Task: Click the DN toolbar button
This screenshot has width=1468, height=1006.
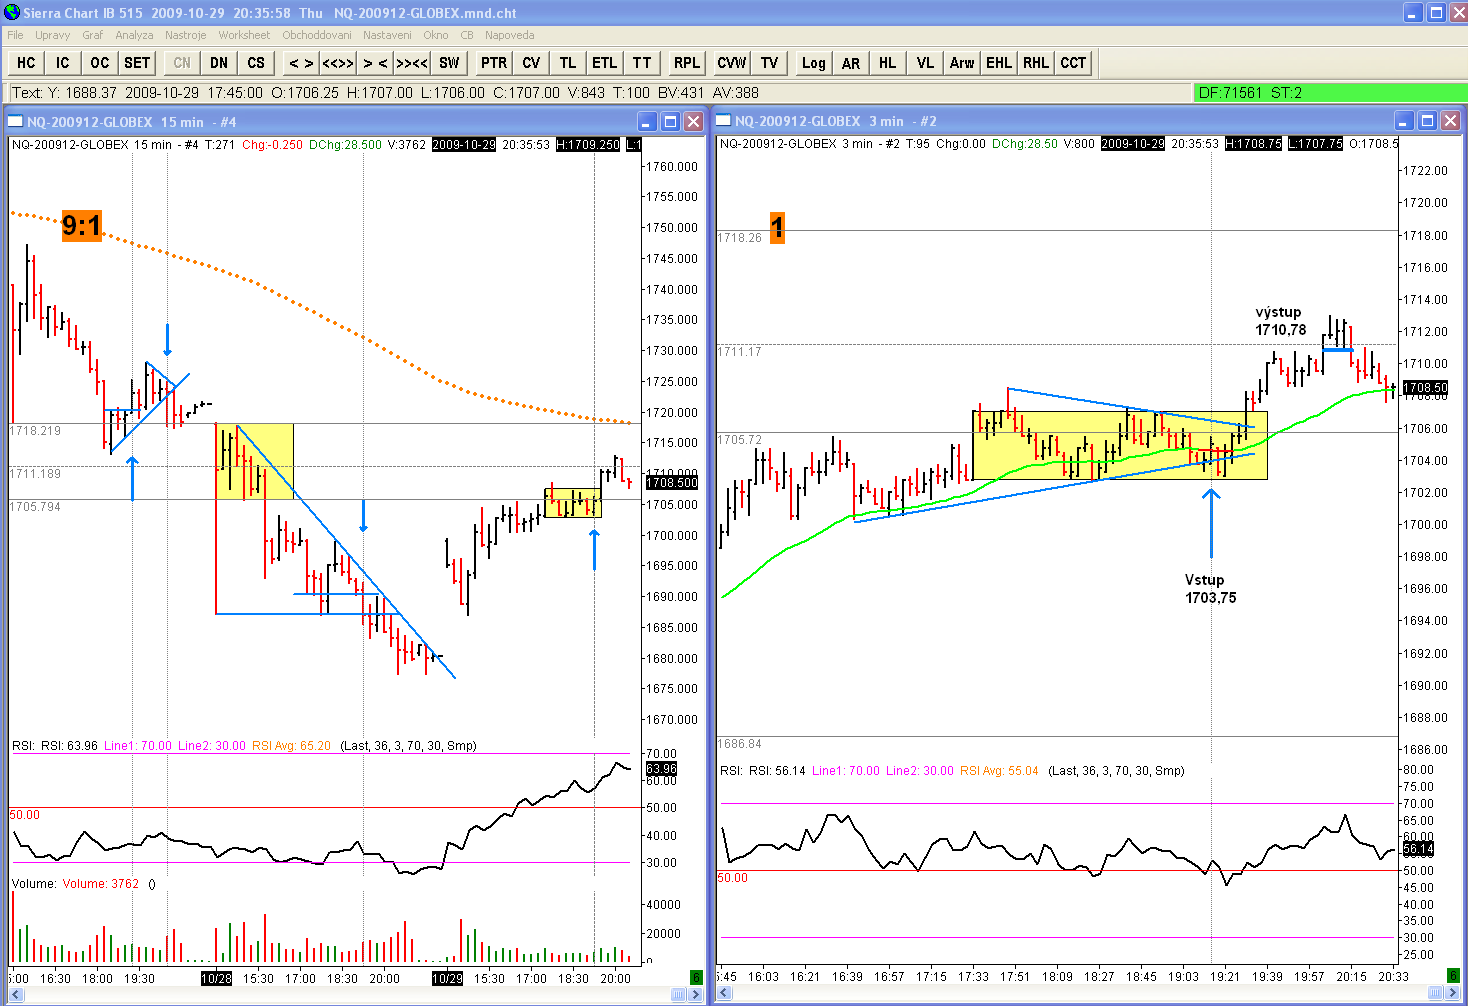Action: pyautogui.click(x=219, y=63)
